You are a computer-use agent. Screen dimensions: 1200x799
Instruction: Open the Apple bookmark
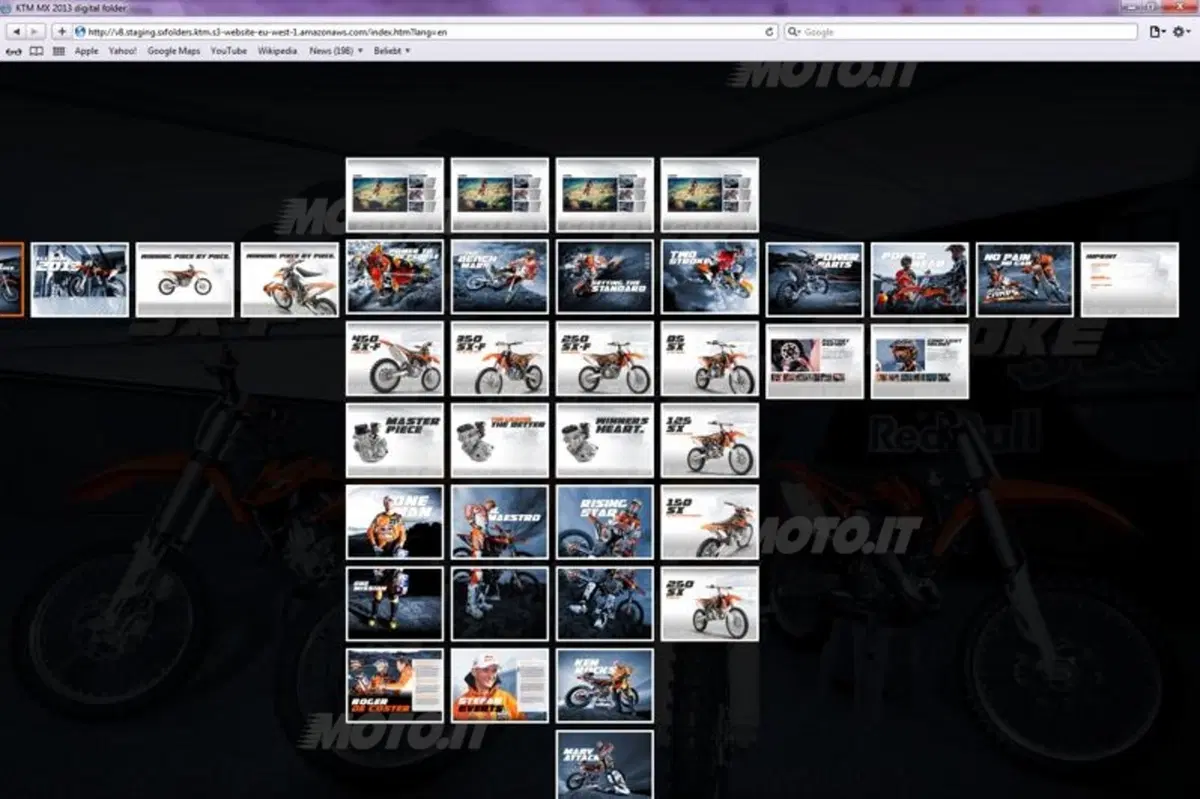[86, 51]
